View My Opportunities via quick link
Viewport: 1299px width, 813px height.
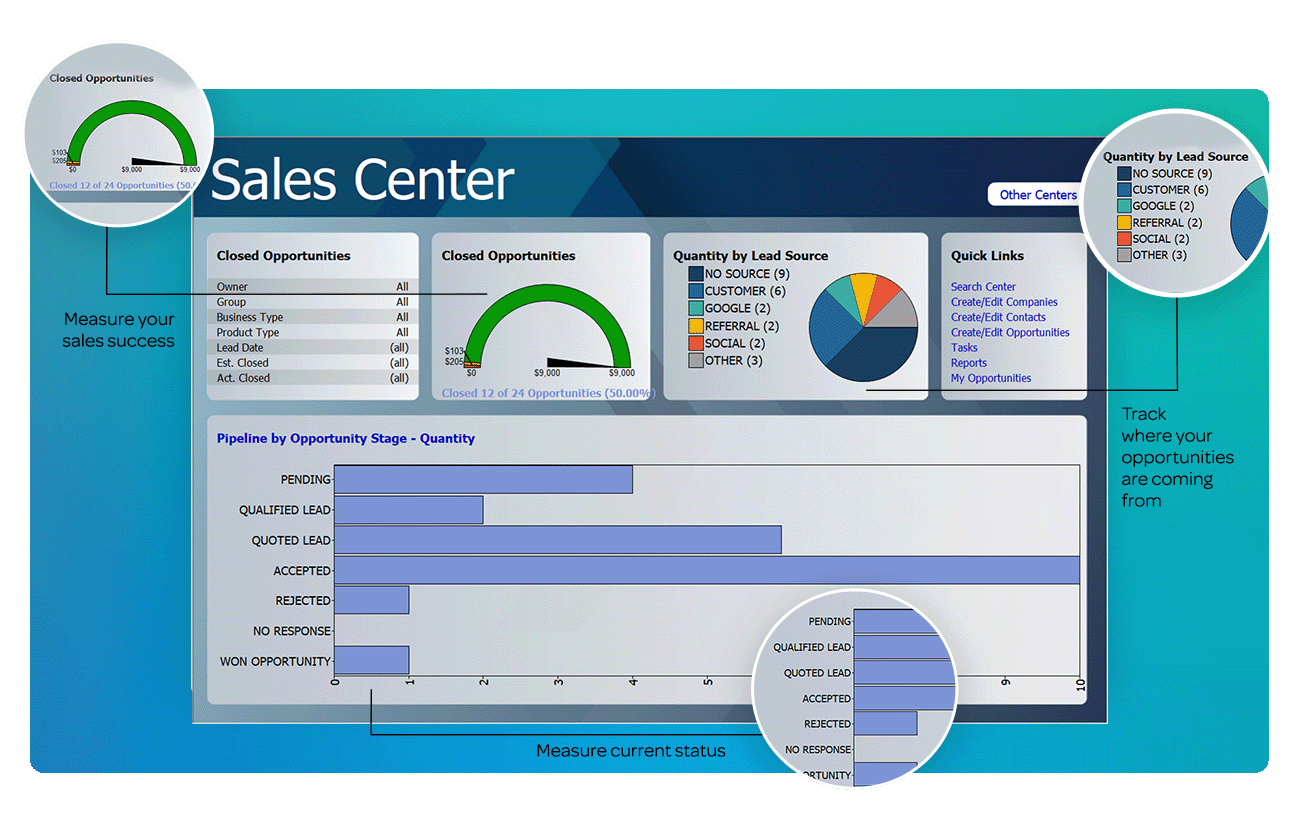(x=990, y=377)
